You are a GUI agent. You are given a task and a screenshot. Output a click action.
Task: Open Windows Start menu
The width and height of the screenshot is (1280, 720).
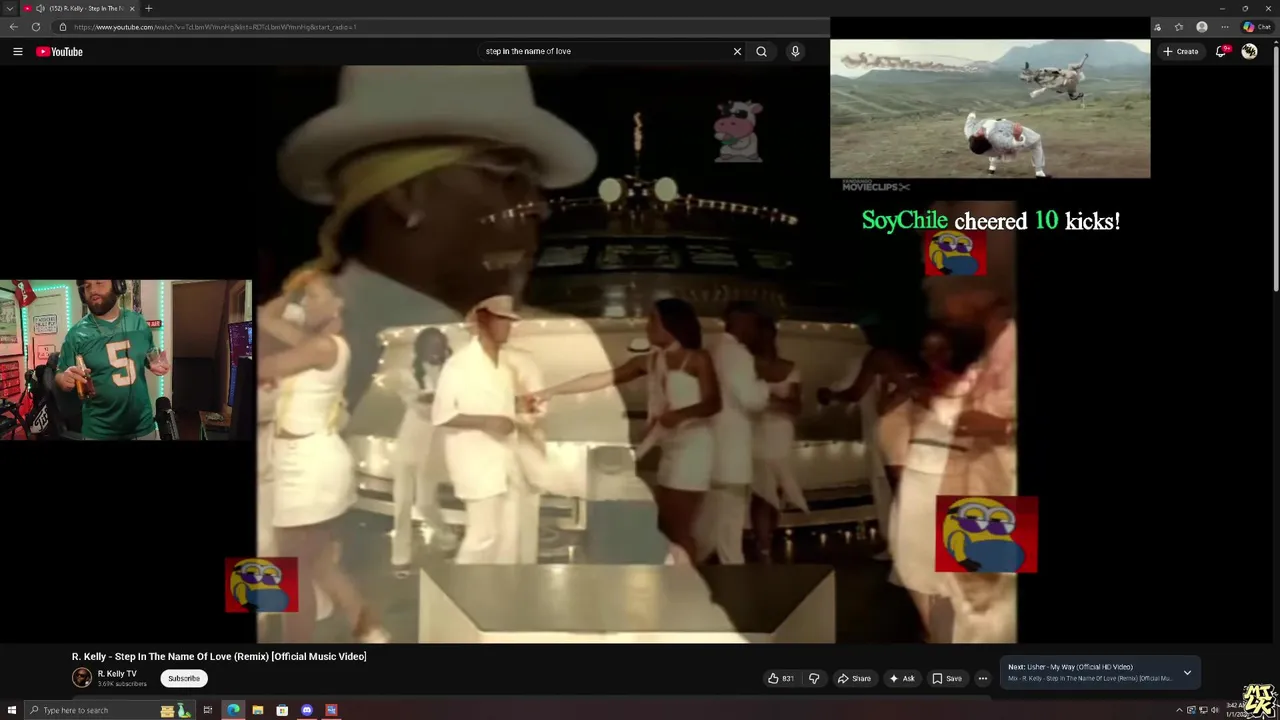click(x=12, y=710)
